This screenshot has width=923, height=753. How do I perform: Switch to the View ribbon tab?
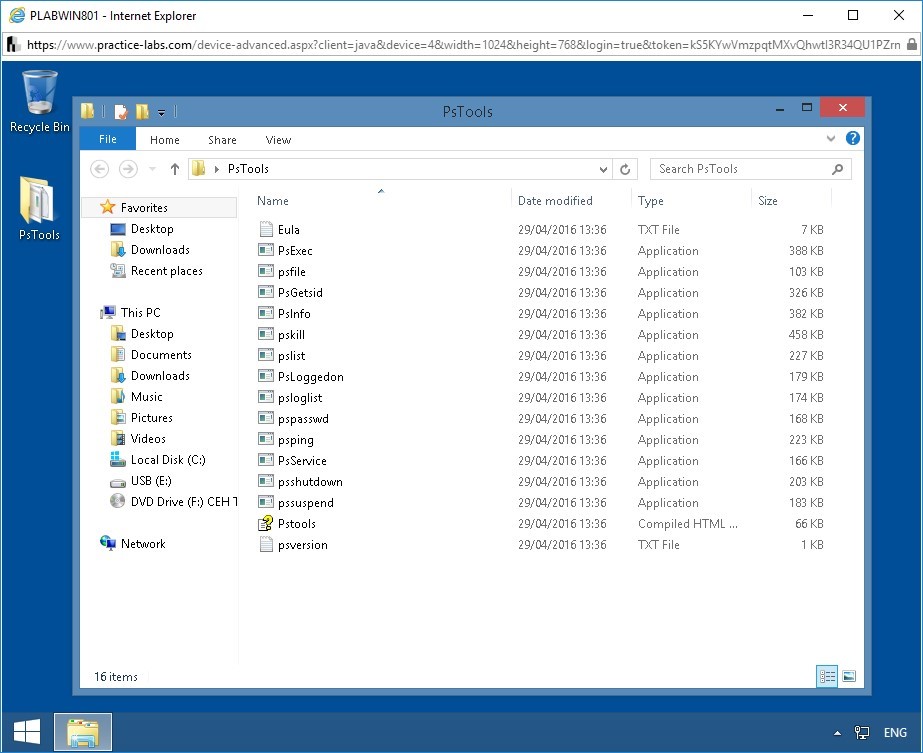[x=278, y=140]
